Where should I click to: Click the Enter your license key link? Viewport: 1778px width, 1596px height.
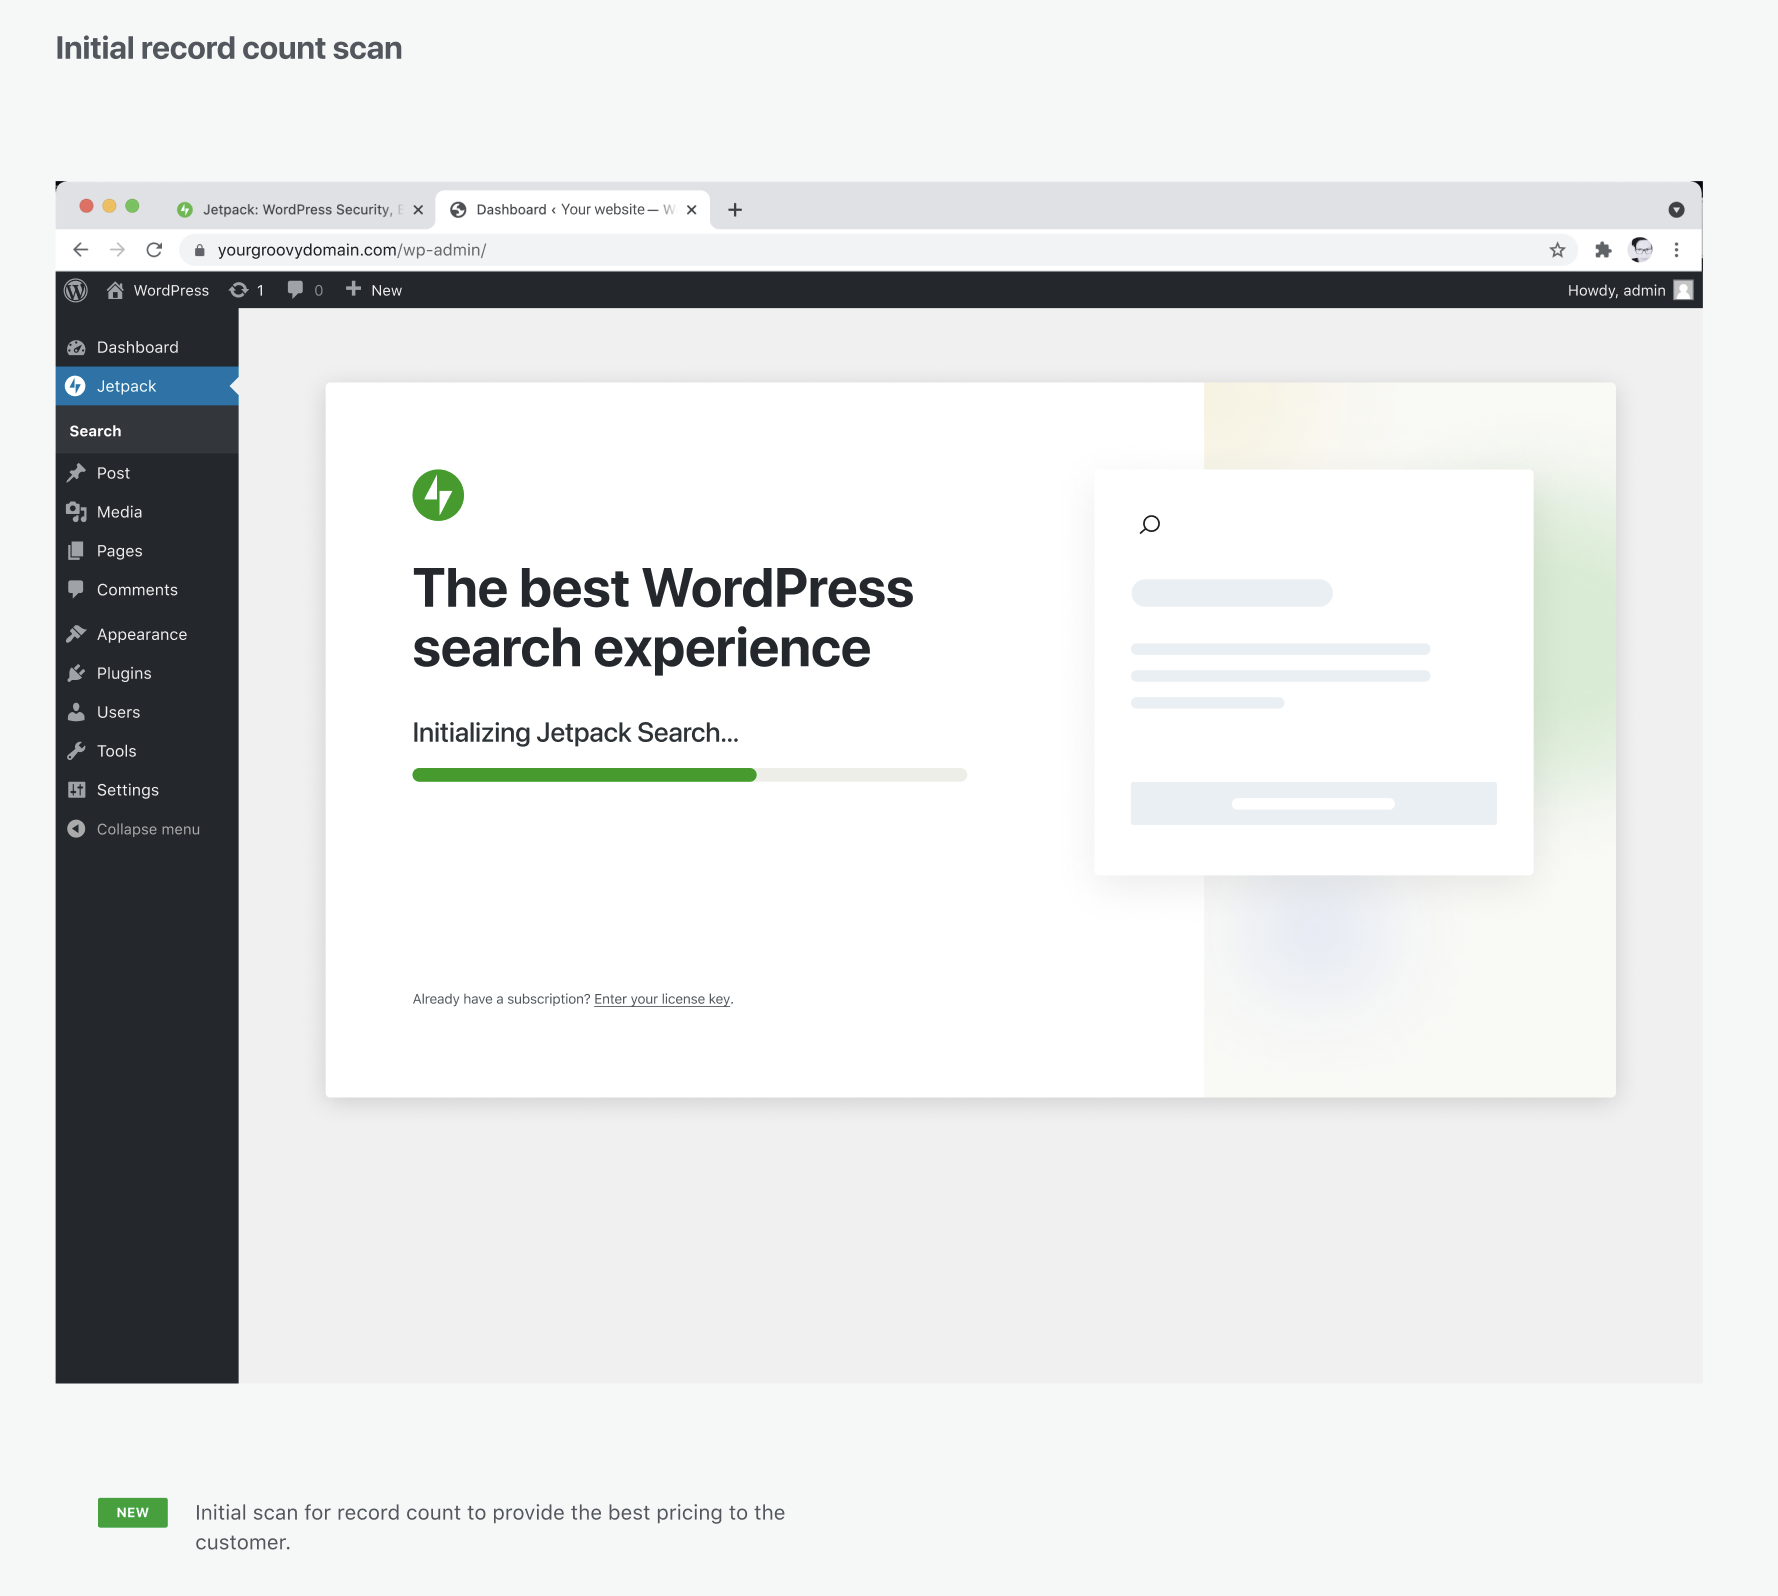[x=662, y=999]
